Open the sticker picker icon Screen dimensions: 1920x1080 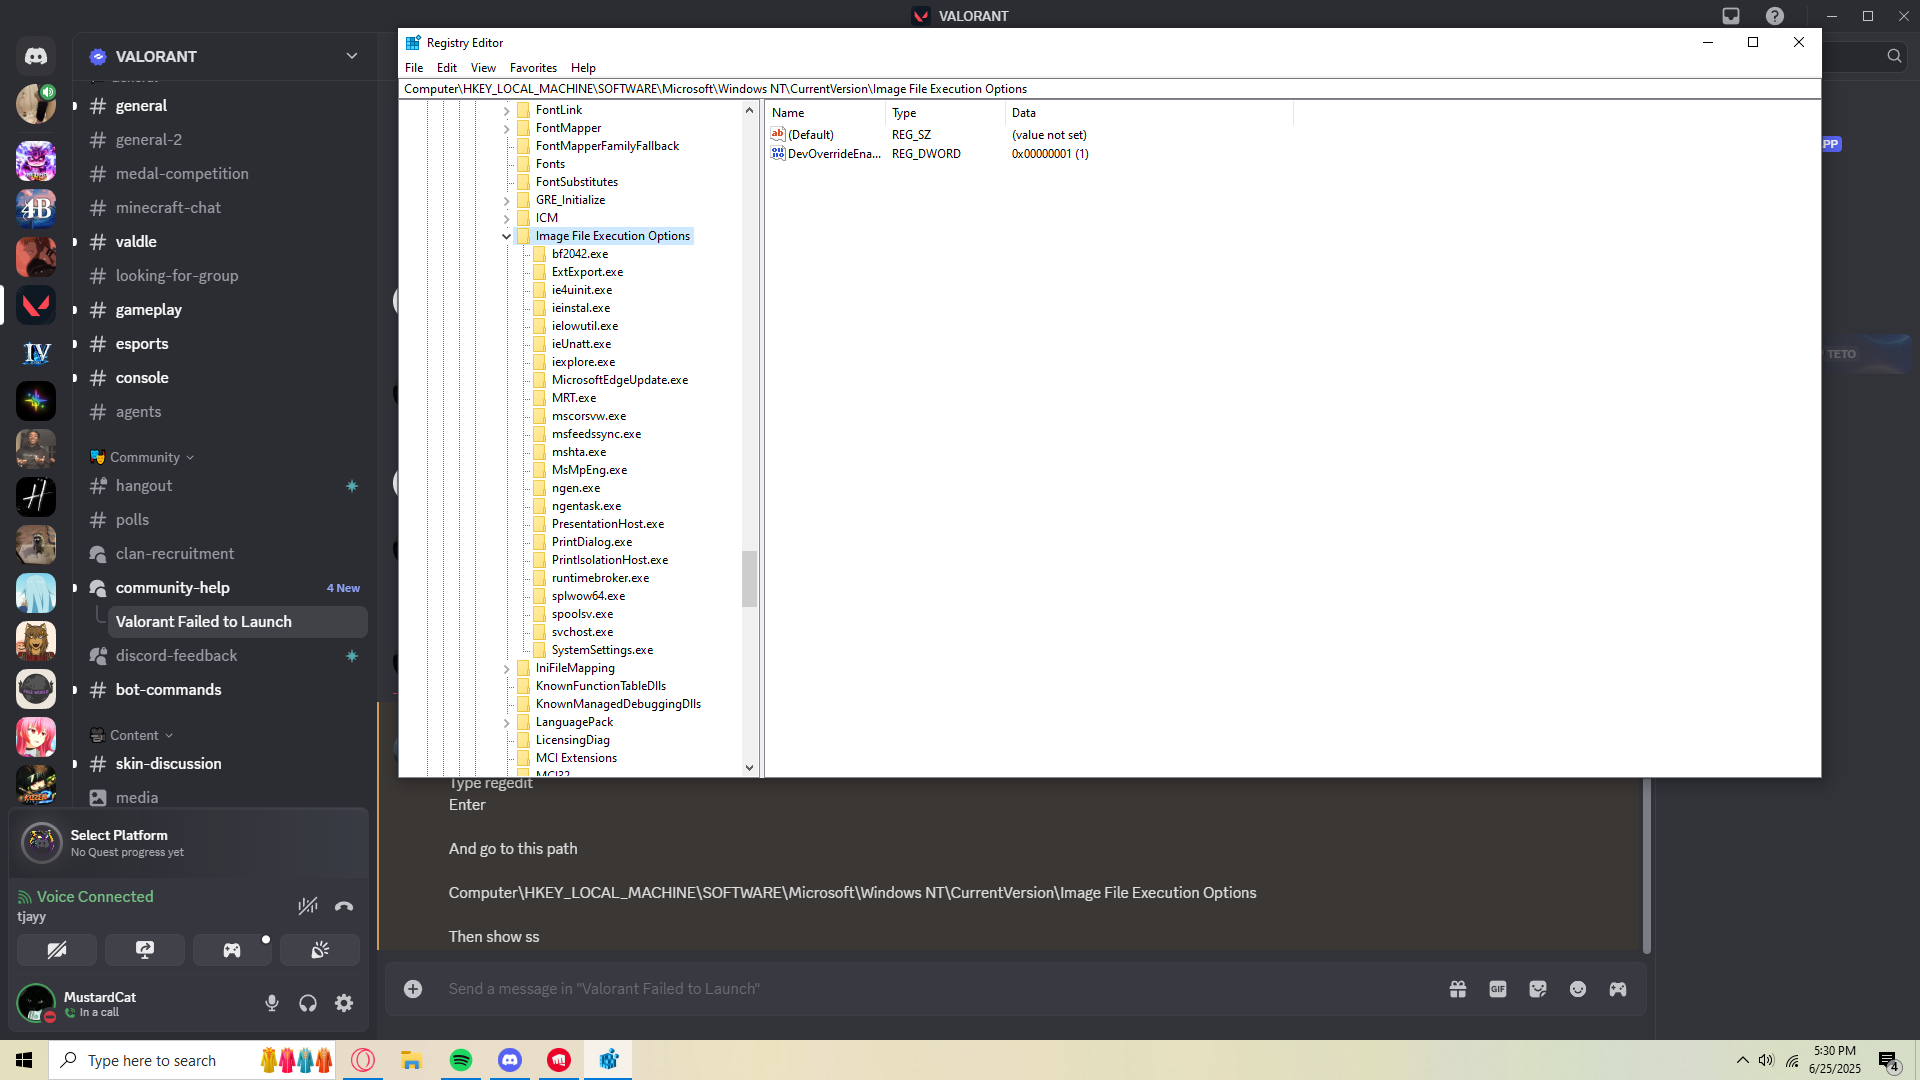(1538, 989)
